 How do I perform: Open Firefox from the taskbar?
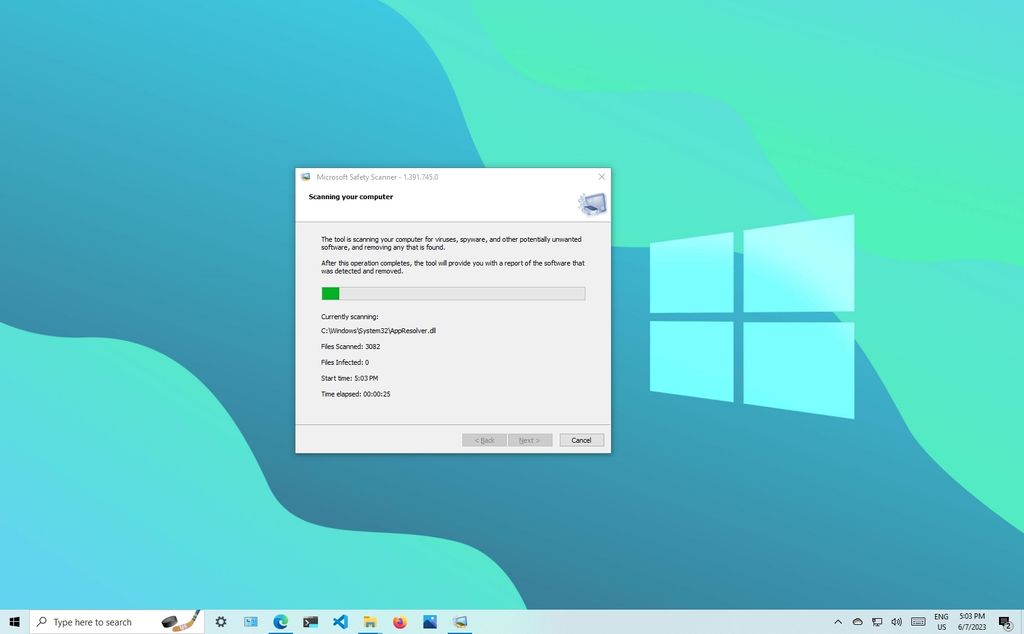click(399, 621)
